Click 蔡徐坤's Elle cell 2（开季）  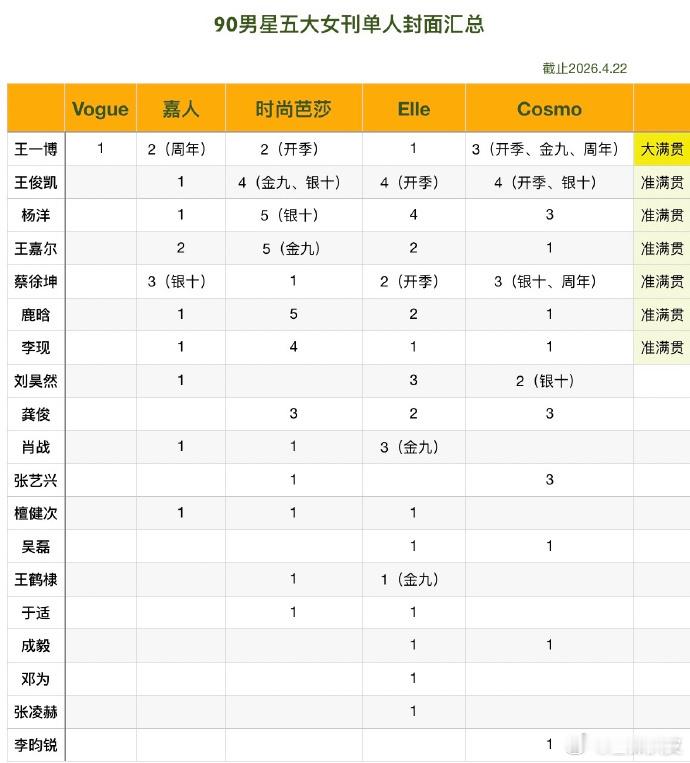pos(414,281)
